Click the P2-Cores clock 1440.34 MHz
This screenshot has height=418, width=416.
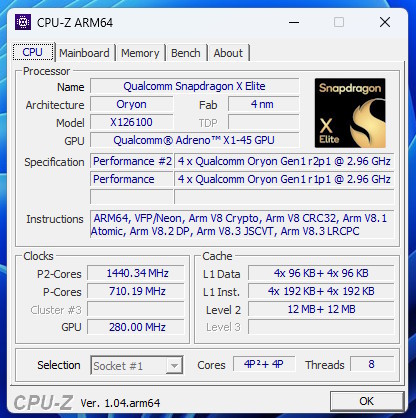(136, 273)
